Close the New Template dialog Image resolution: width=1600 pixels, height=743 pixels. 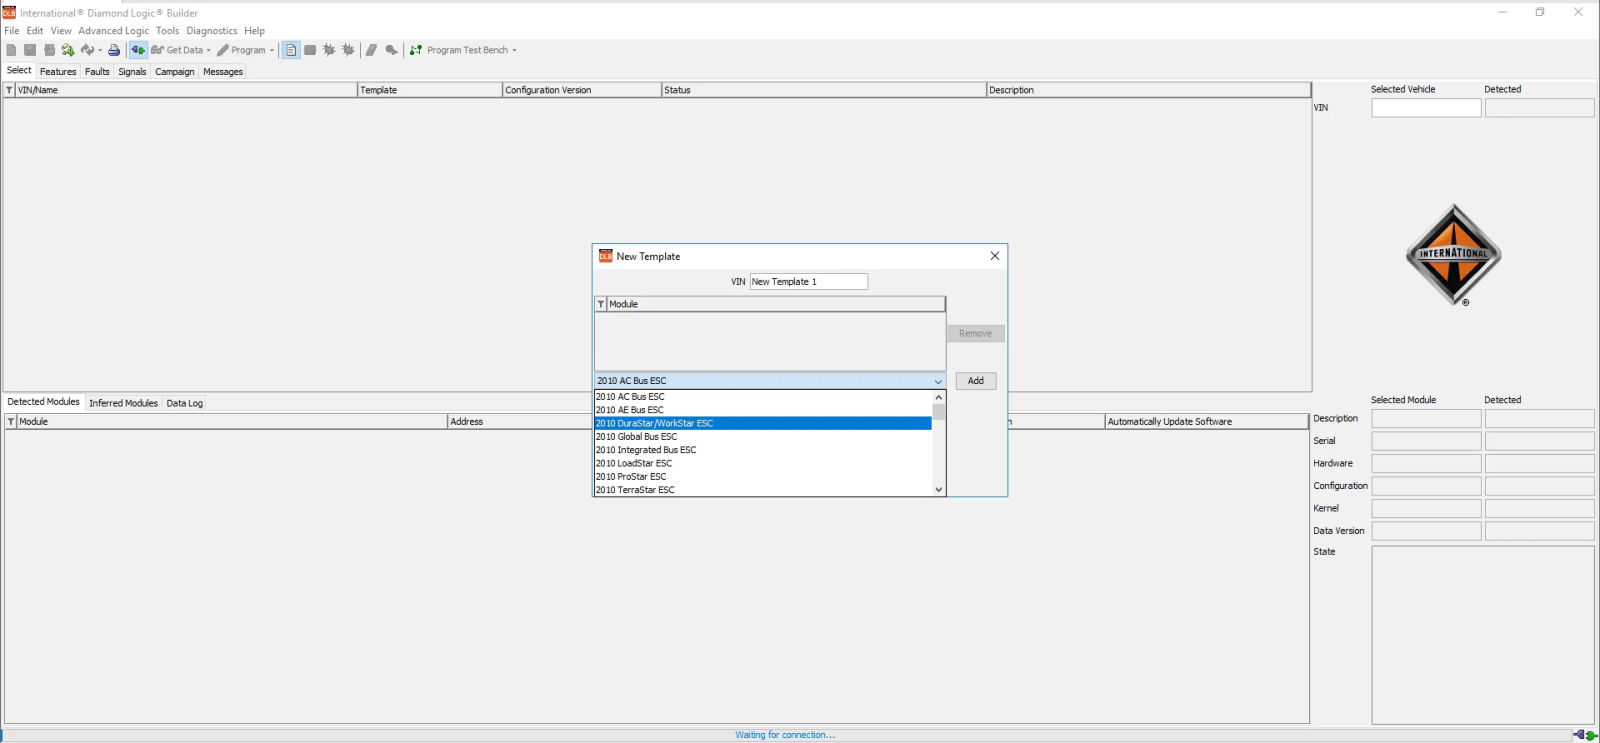click(x=995, y=256)
